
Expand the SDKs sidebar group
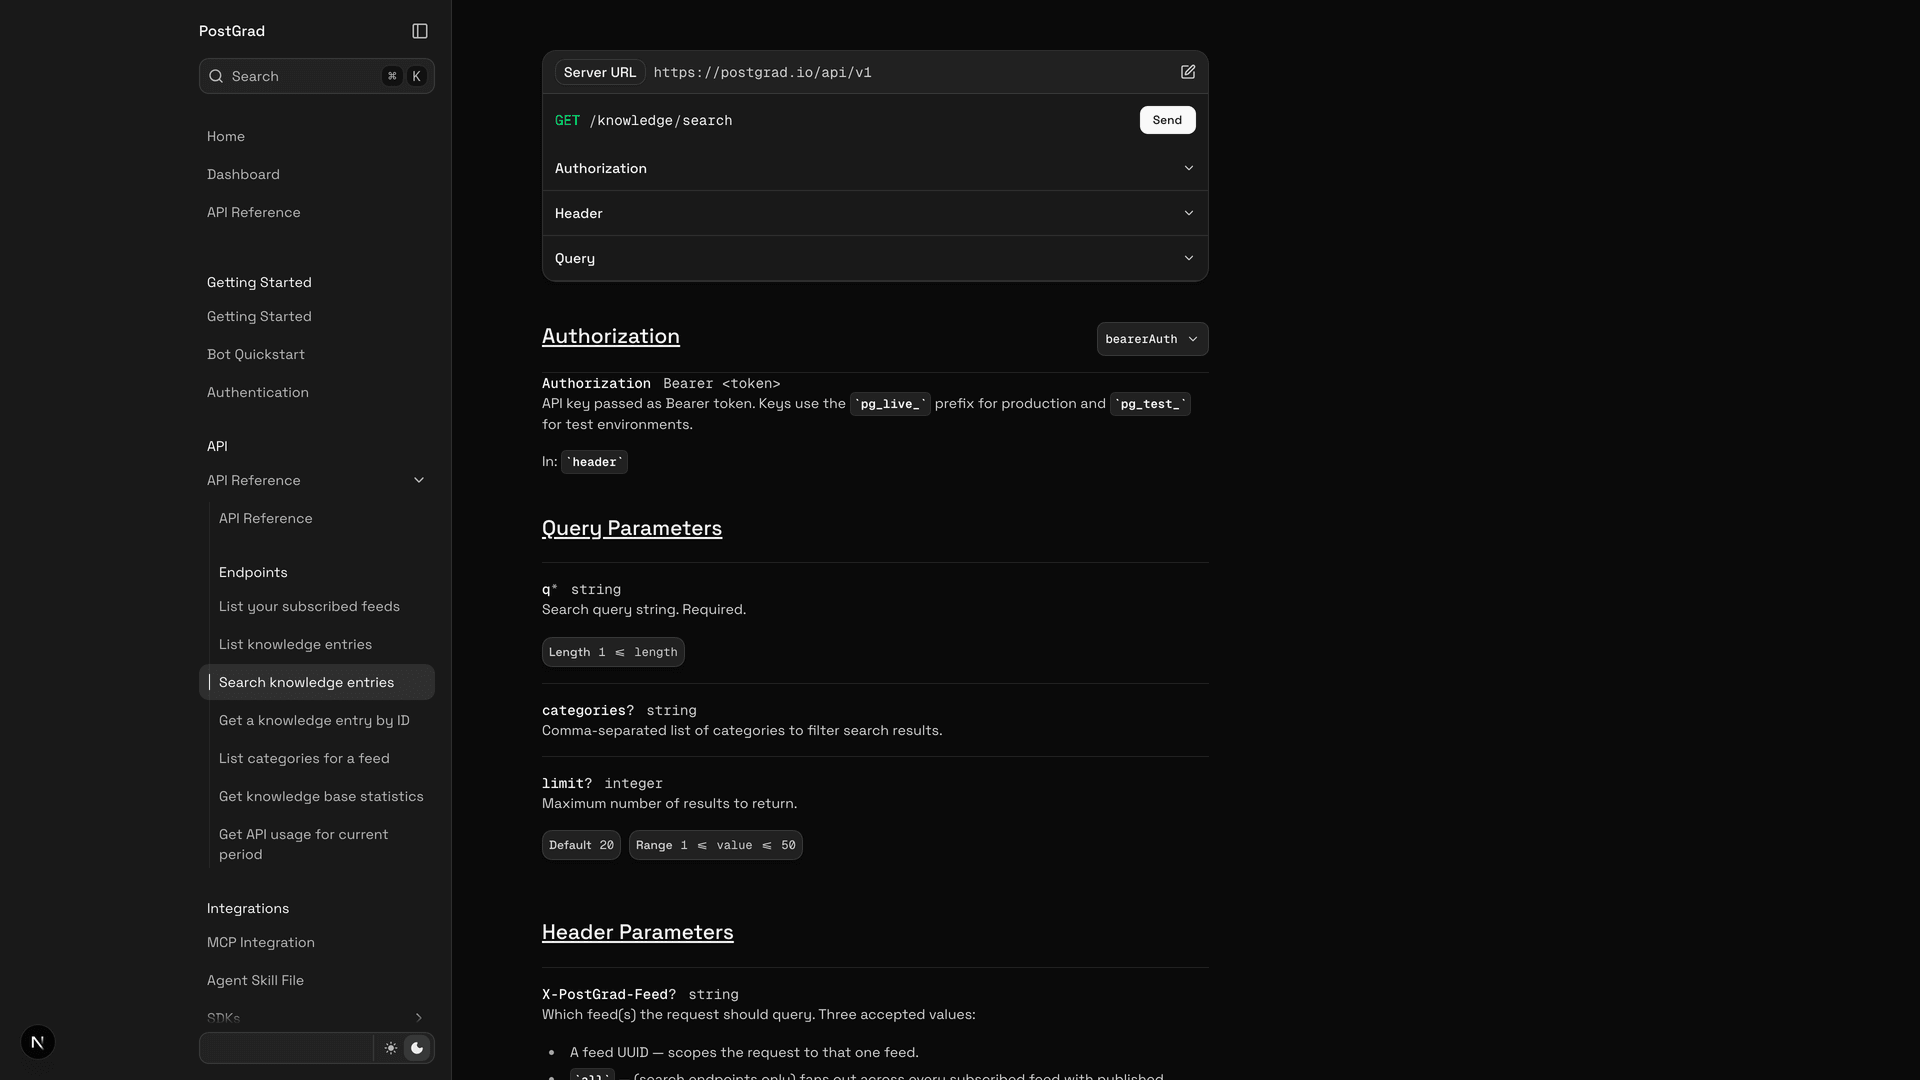point(419,1018)
